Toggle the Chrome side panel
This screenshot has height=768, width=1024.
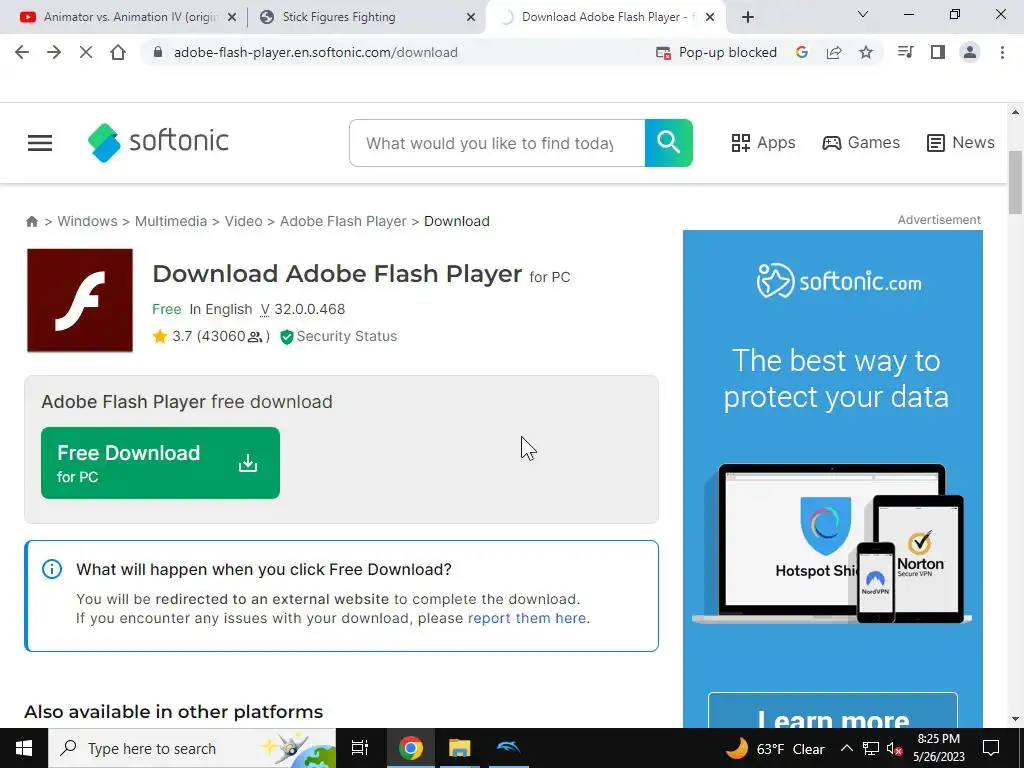[938, 52]
